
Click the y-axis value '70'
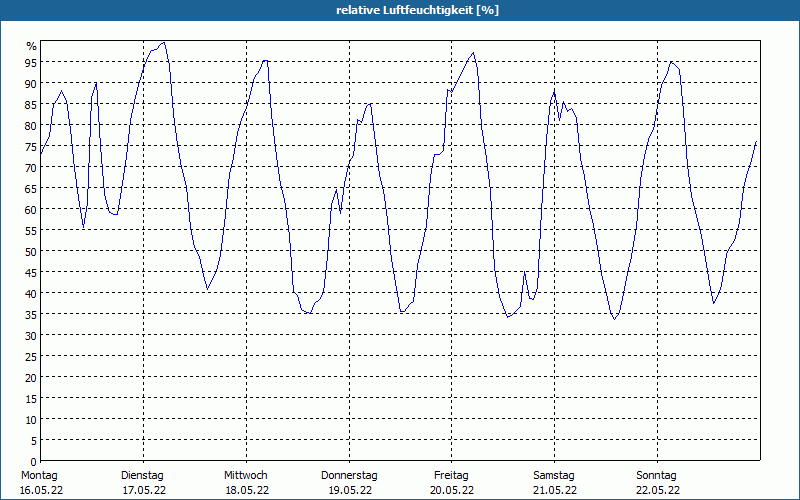tap(31, 168)
